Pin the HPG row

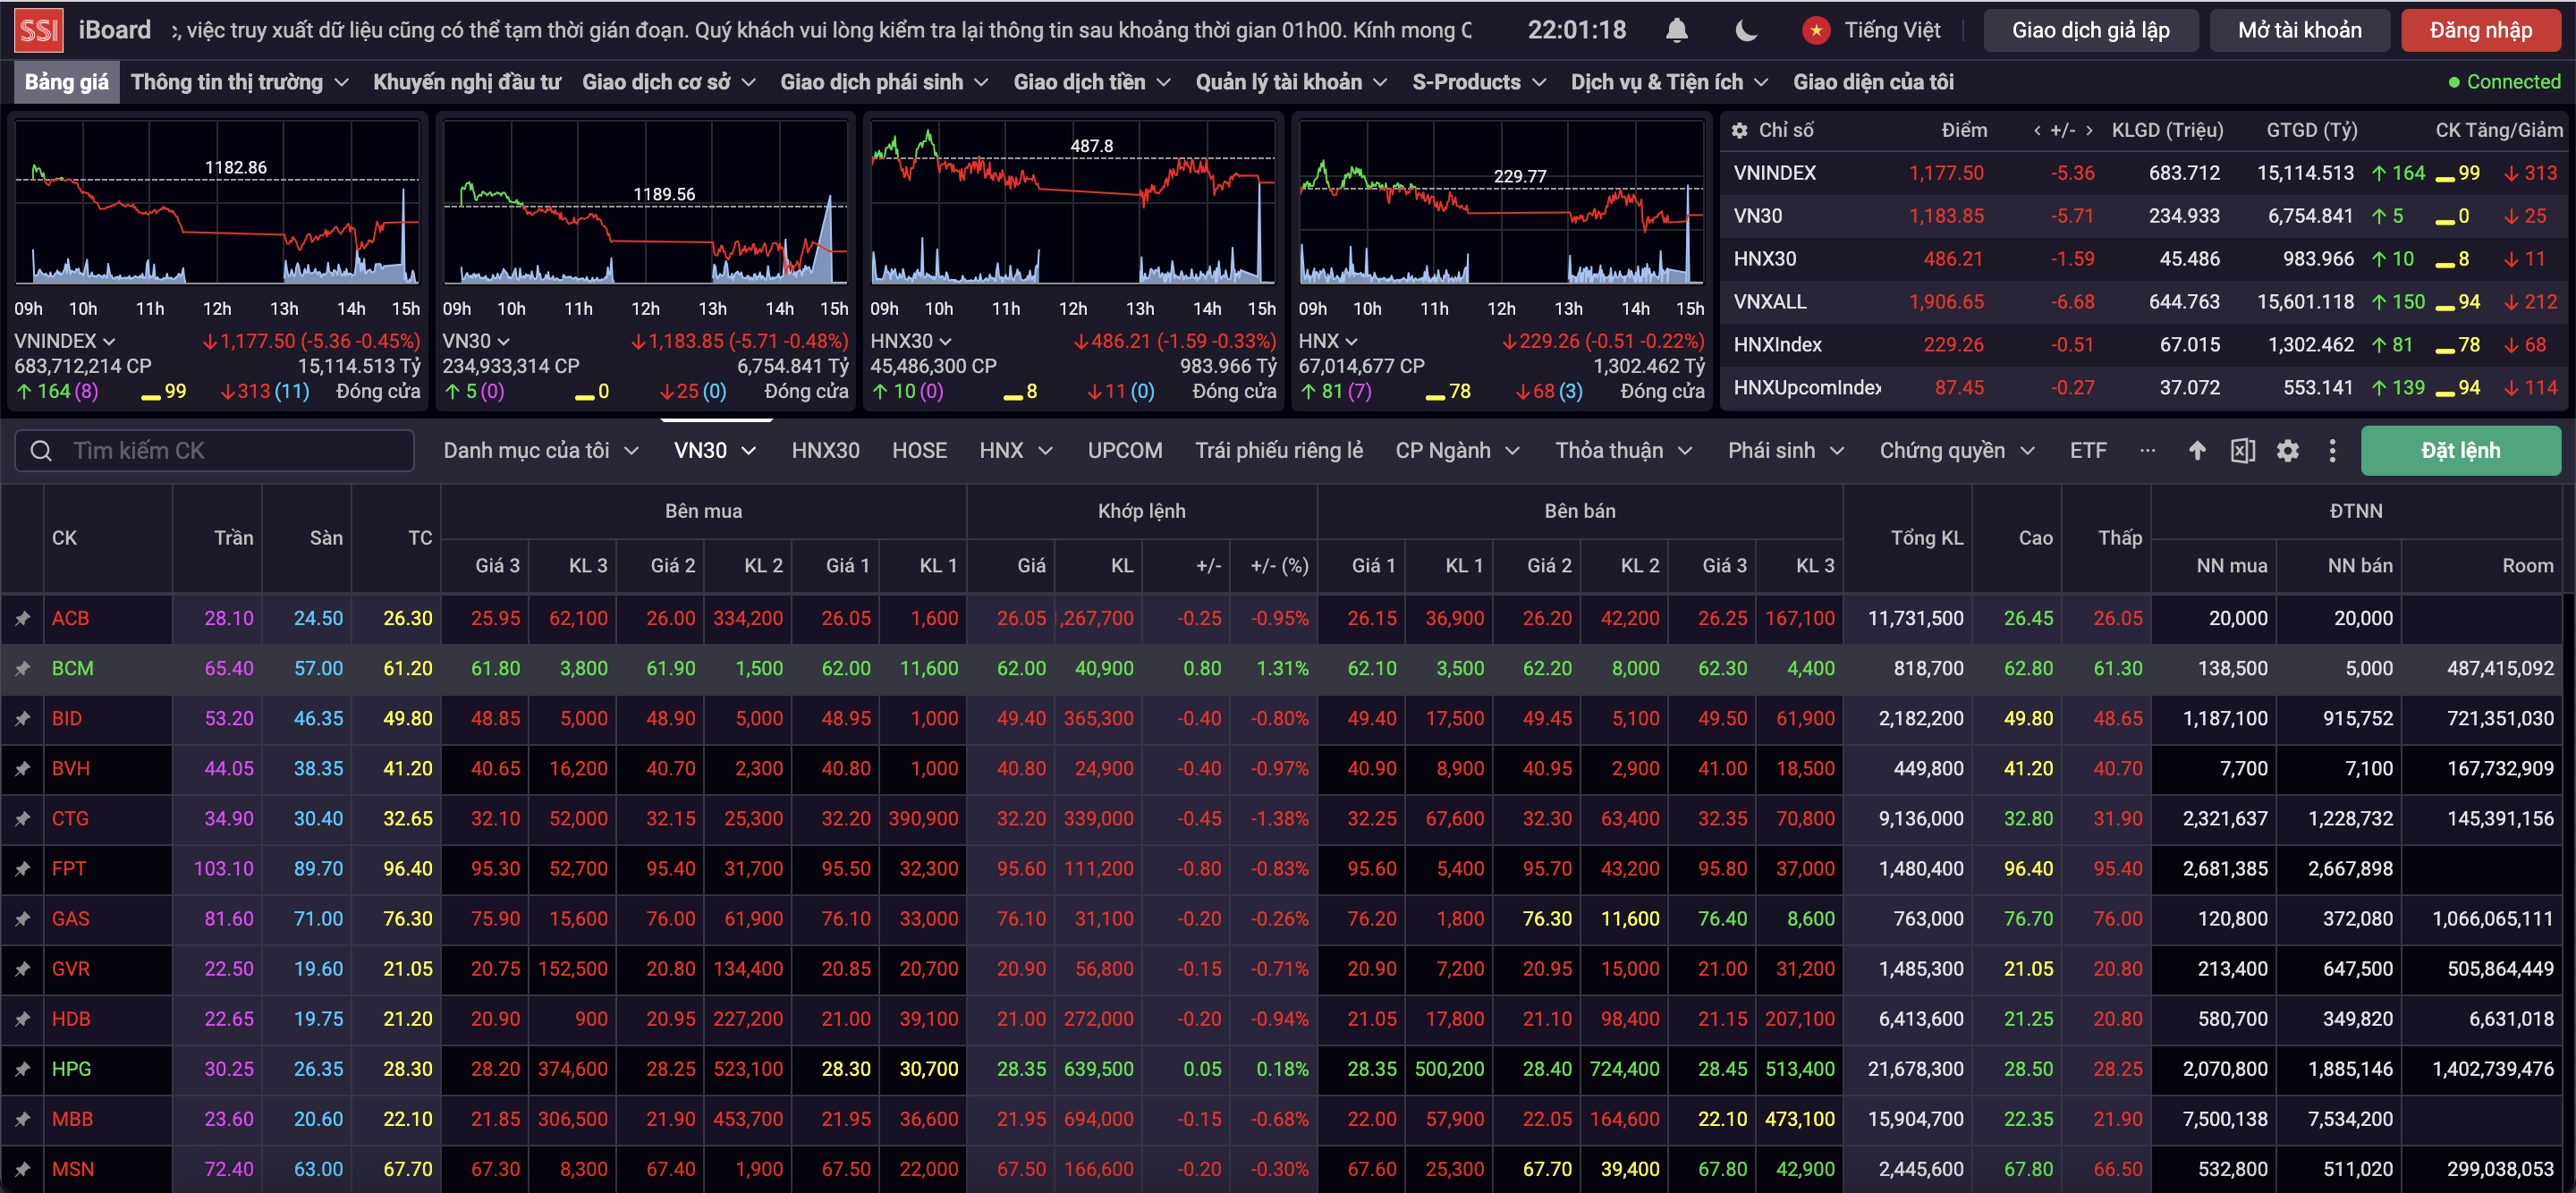pos(22,1069)
